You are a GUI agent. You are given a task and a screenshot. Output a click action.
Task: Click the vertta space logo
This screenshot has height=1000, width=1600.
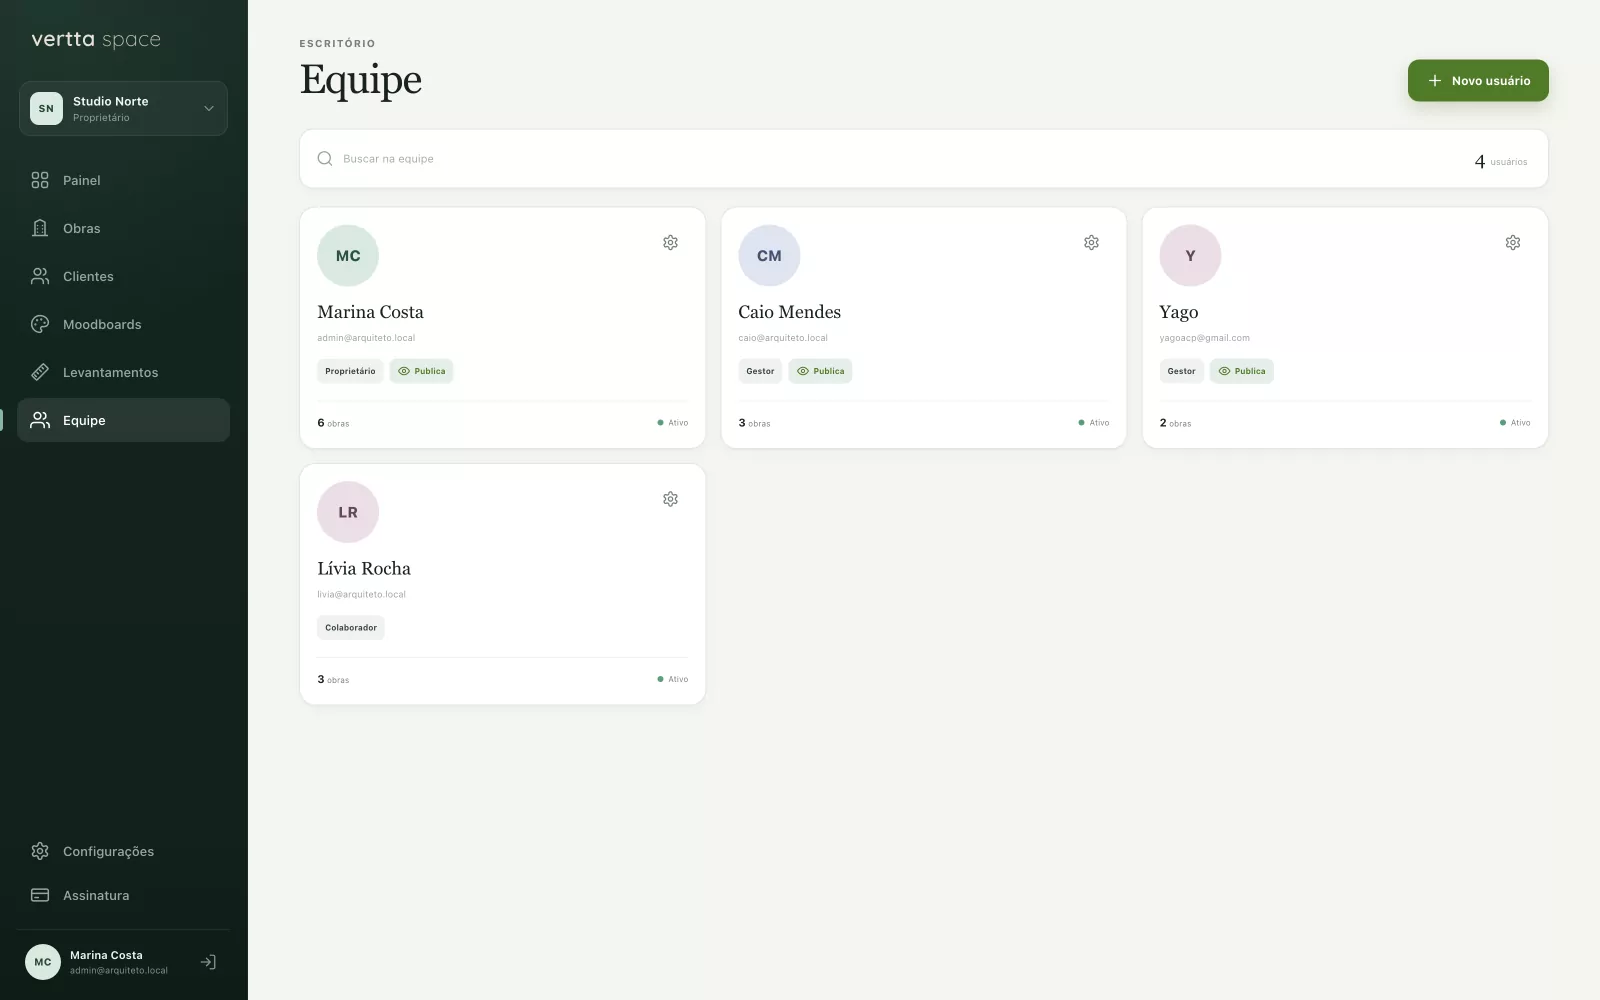96,40
